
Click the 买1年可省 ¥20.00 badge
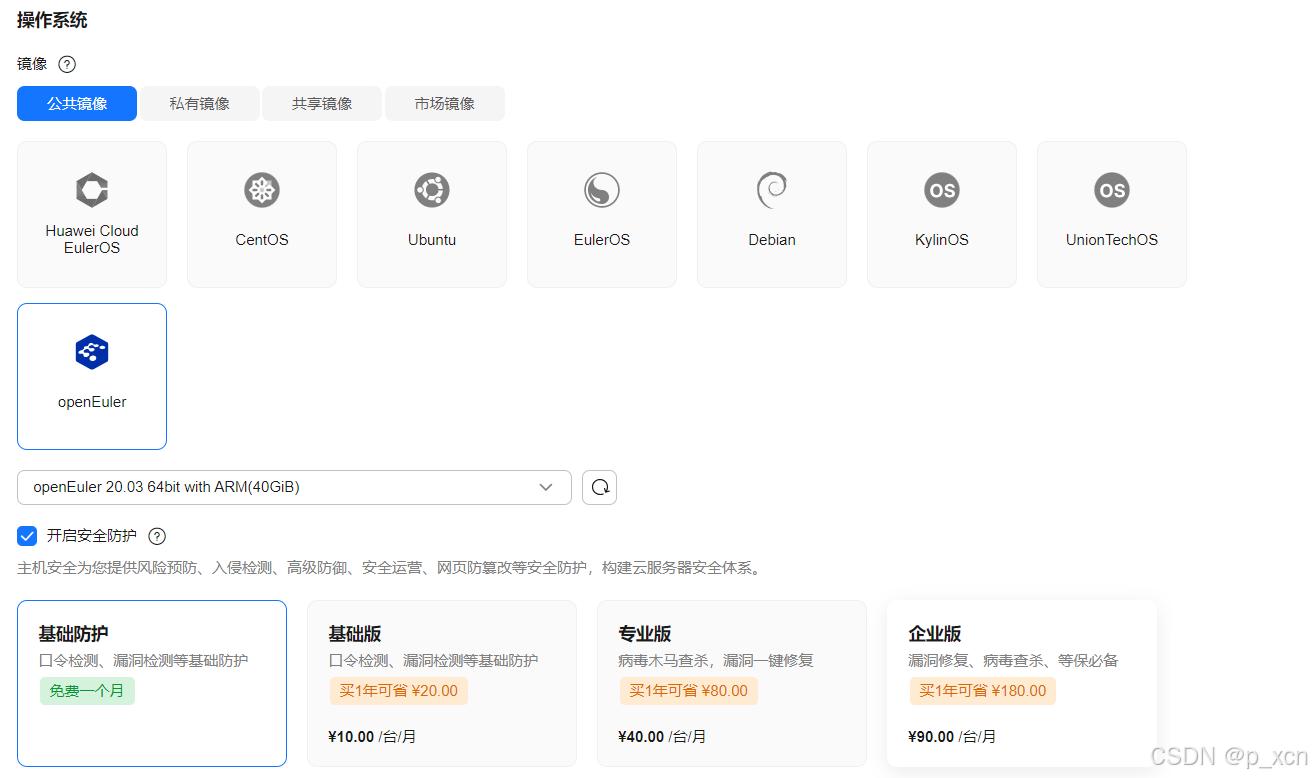398,691
